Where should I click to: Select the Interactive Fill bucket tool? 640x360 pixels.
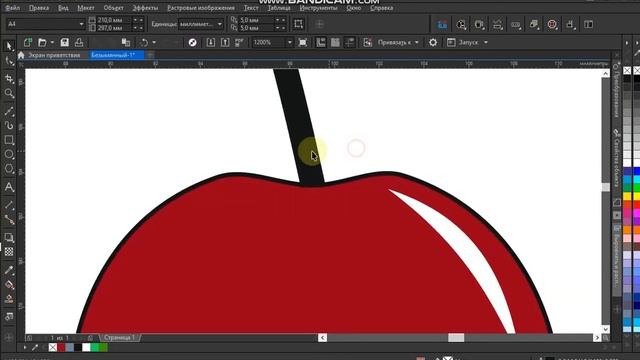click(x=9, y=284)
